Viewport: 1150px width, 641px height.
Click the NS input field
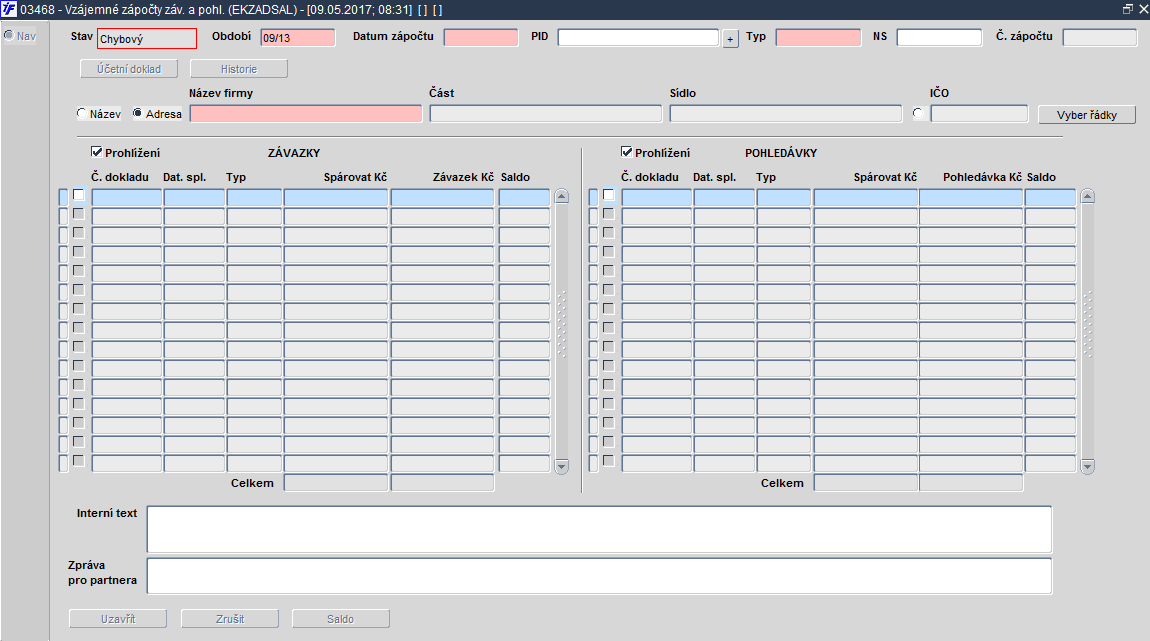click(x=939, y=38)
